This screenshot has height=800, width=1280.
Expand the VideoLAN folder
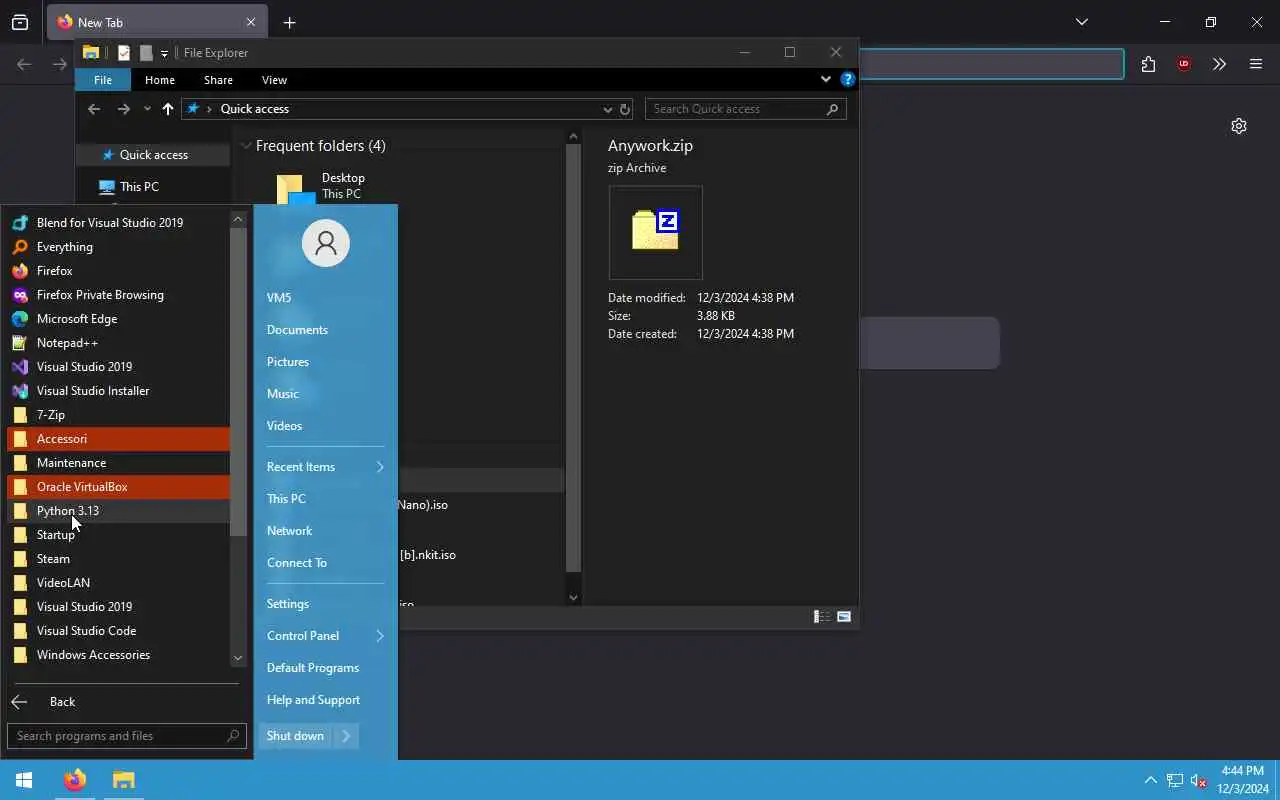coord(118,583)
